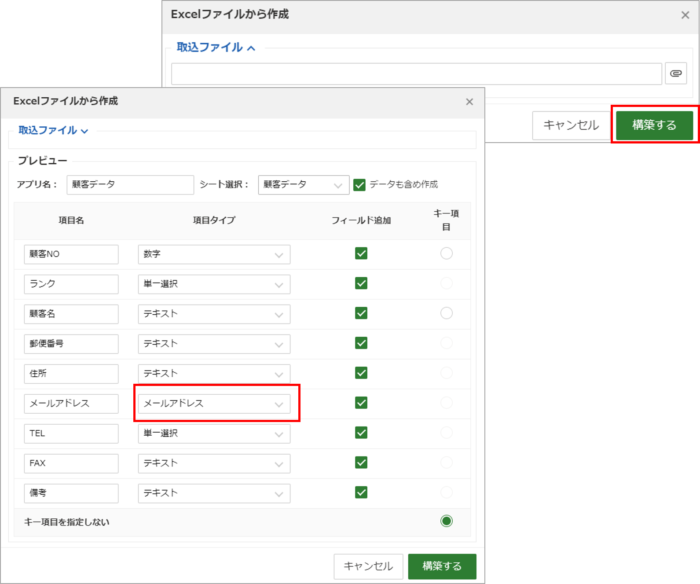
Task: Select 顧客名 as key item radio
Action: click(x=446, y=313)
